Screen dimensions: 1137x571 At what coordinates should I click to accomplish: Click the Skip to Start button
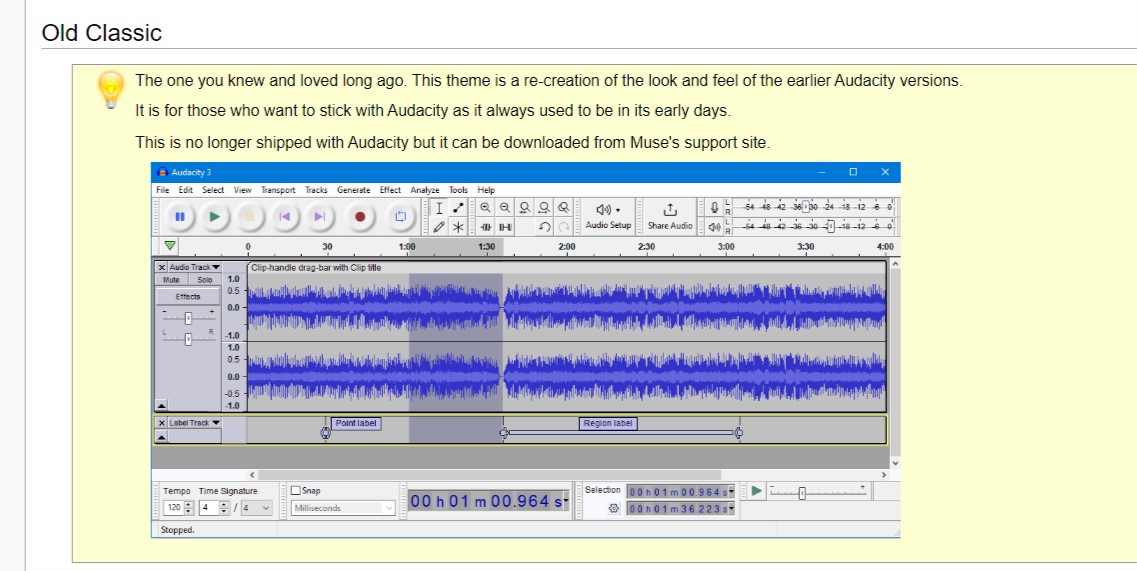[x=285, y=216]
